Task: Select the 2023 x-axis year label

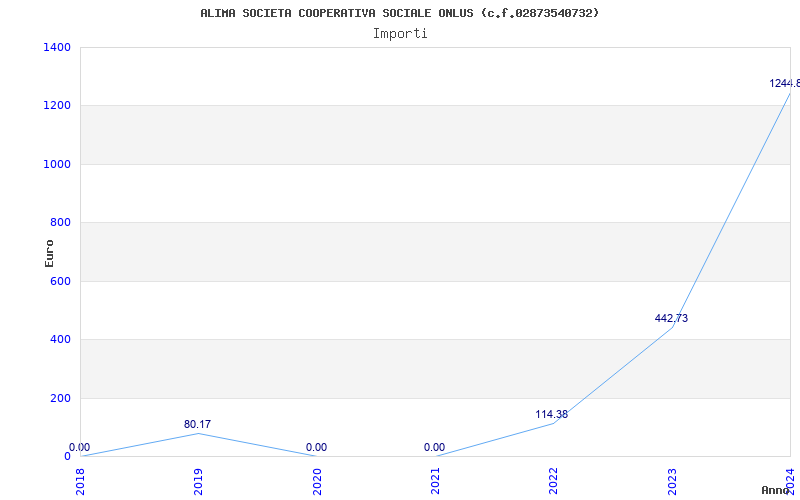Action: tap(672, 481)
